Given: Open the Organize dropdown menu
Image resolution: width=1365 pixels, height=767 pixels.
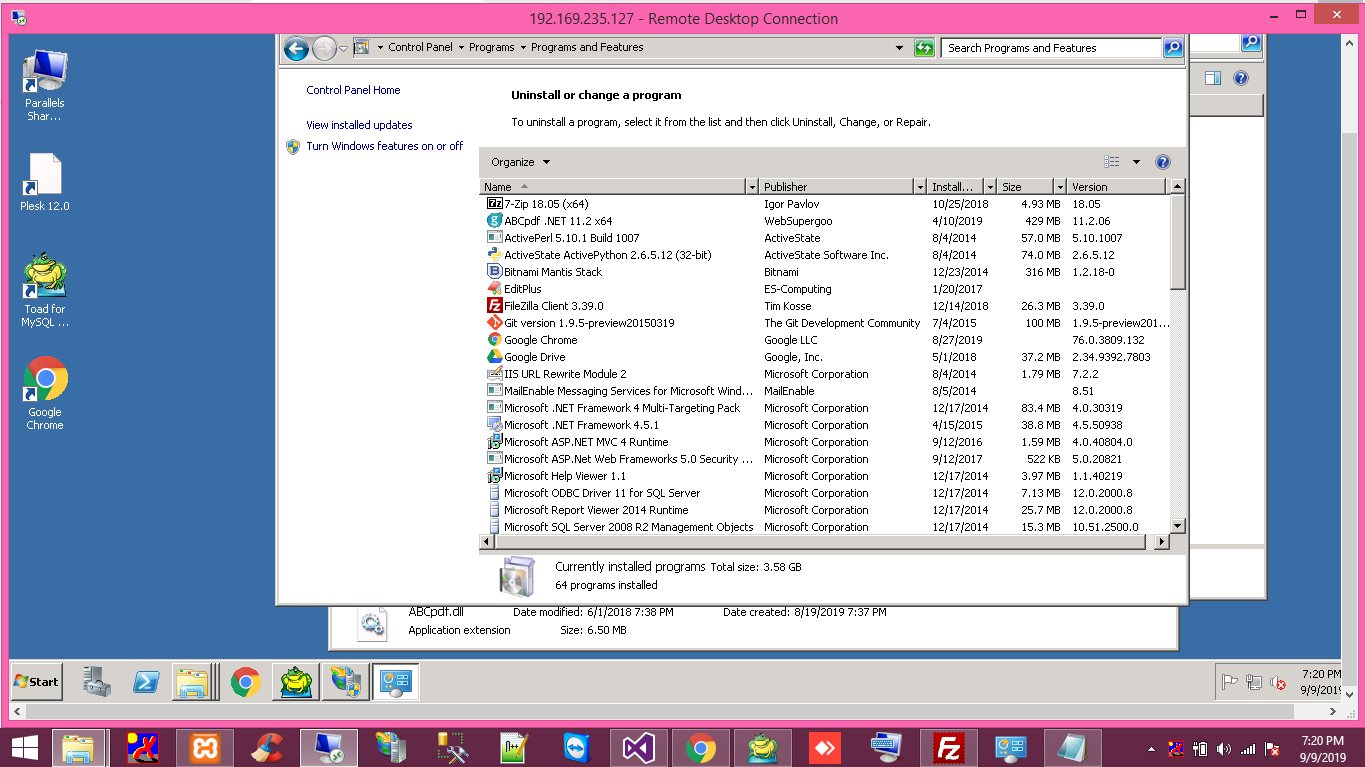Looking at the screenshot, I should click(x=520, y=162).
